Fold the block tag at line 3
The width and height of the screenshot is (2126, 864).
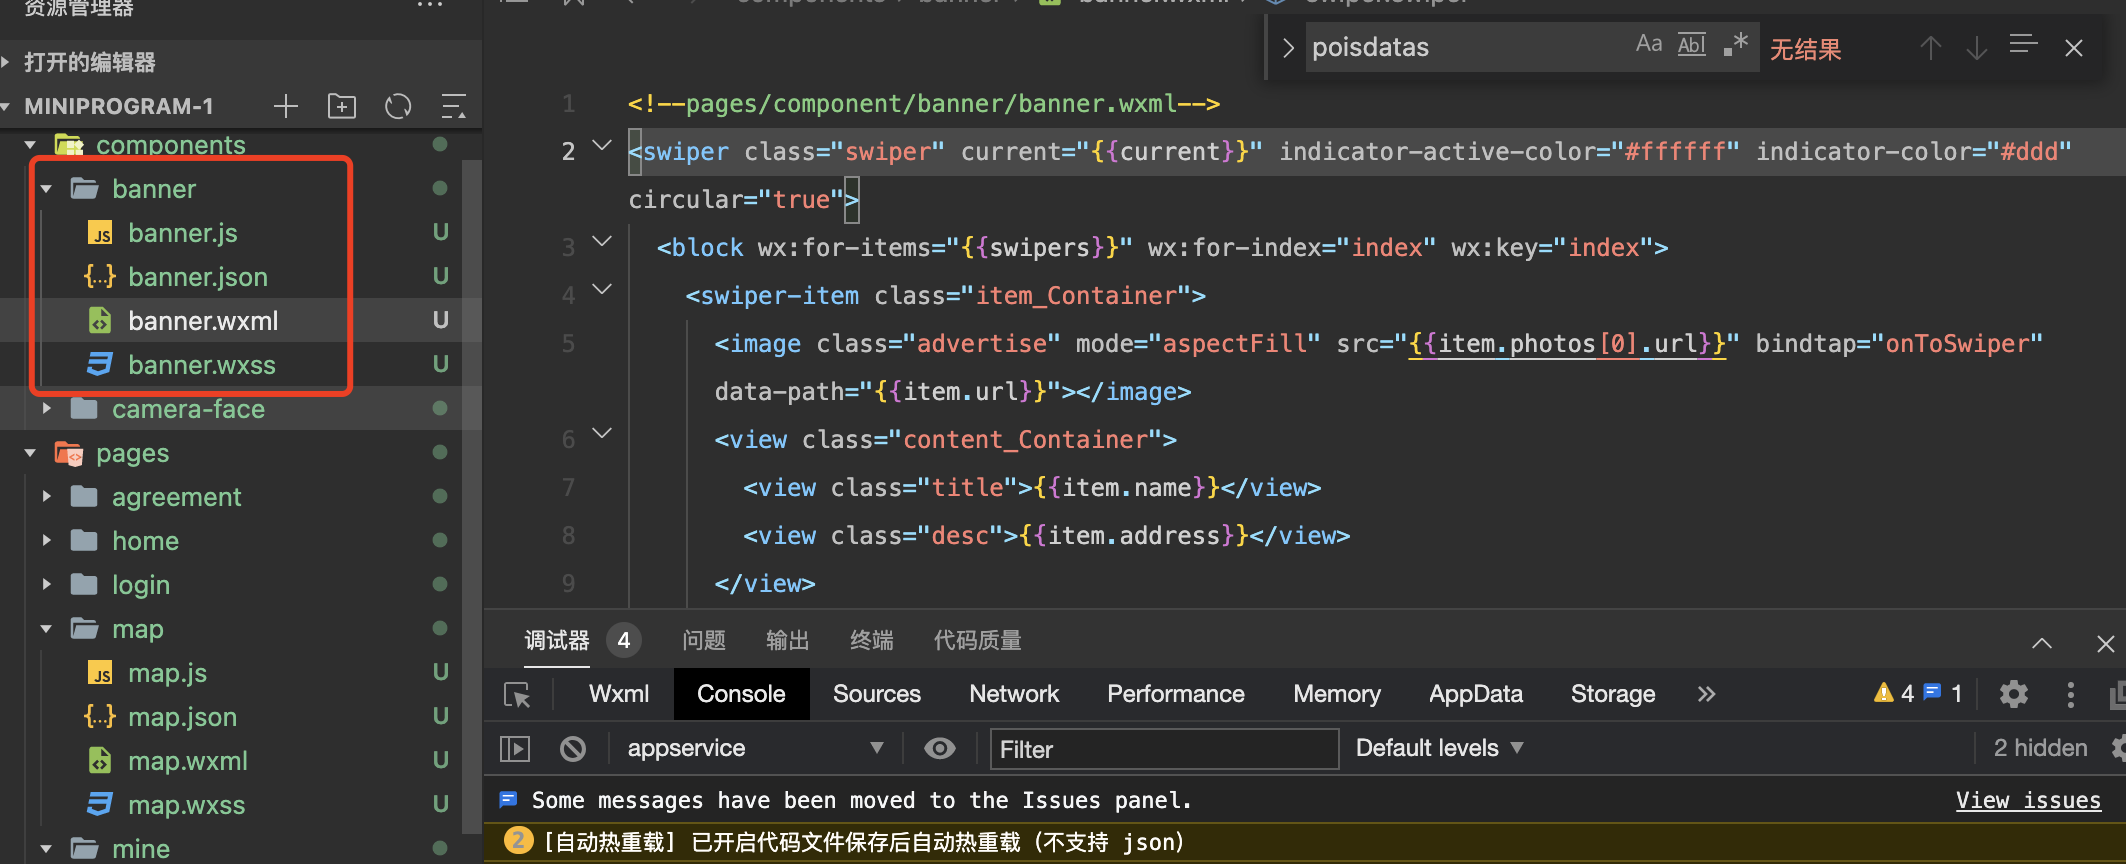point(602,242)
